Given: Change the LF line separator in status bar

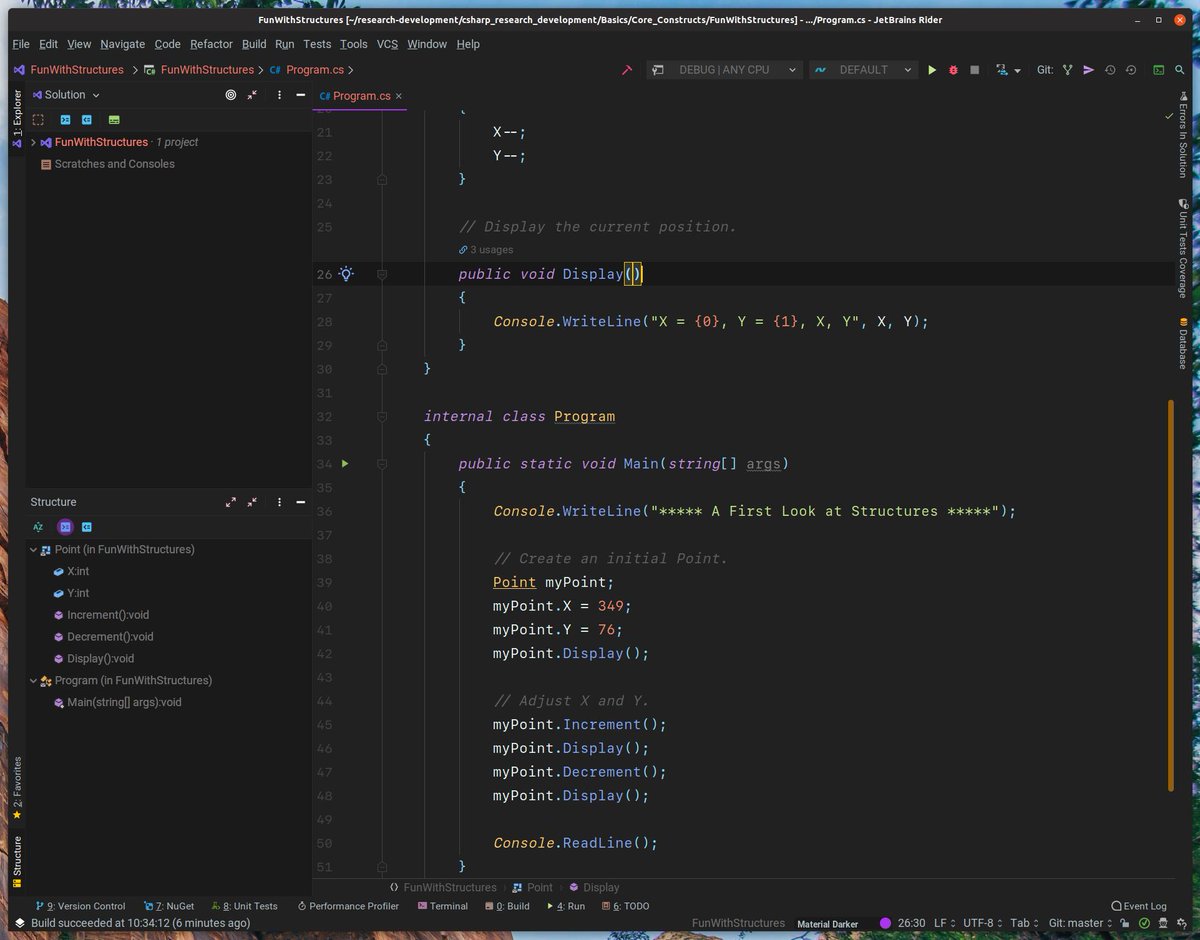Looking at the screenshot, I should 946,923.
